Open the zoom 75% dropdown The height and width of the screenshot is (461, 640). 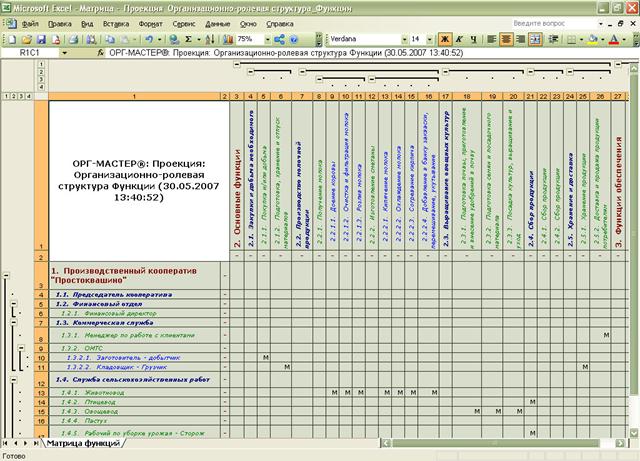point(268,39)
